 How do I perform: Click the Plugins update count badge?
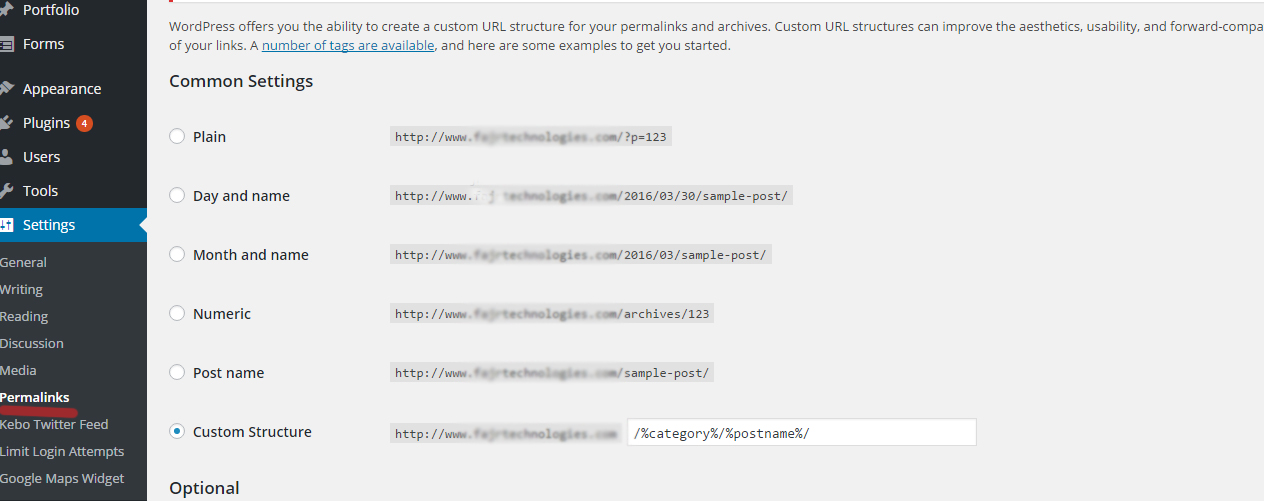pyautogui.click(x=84, y=123)
